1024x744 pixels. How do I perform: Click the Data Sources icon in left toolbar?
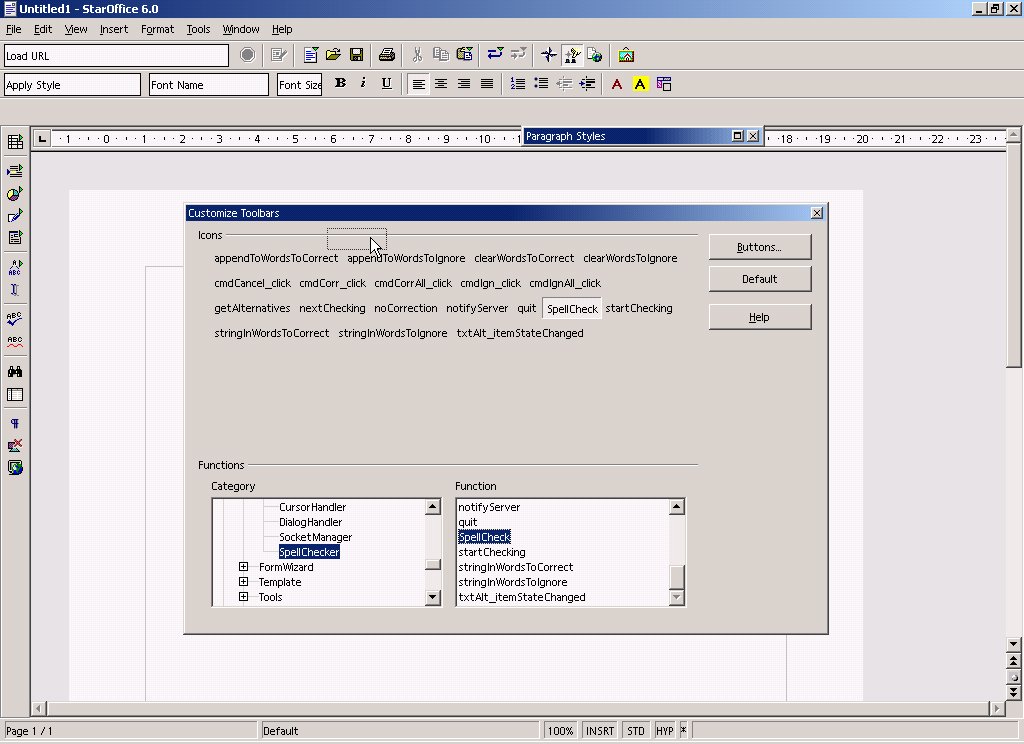pos(15,395)
